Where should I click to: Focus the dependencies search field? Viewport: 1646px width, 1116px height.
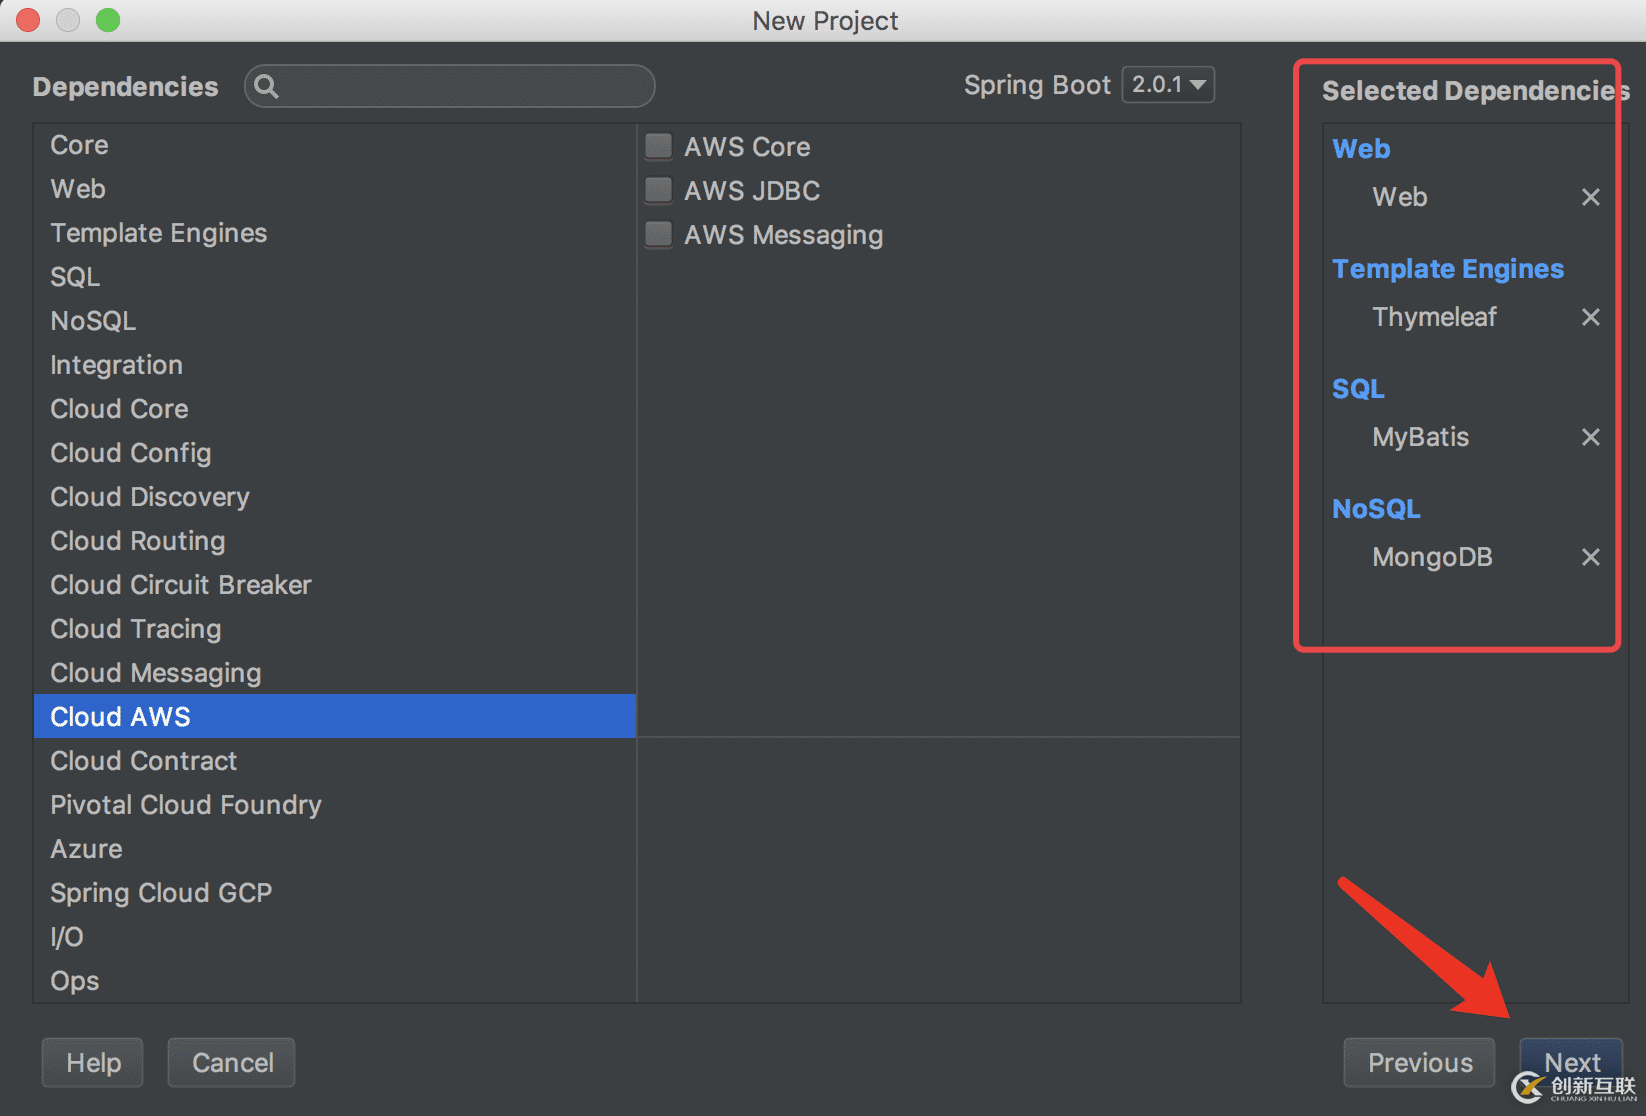[x=450, y=86]
